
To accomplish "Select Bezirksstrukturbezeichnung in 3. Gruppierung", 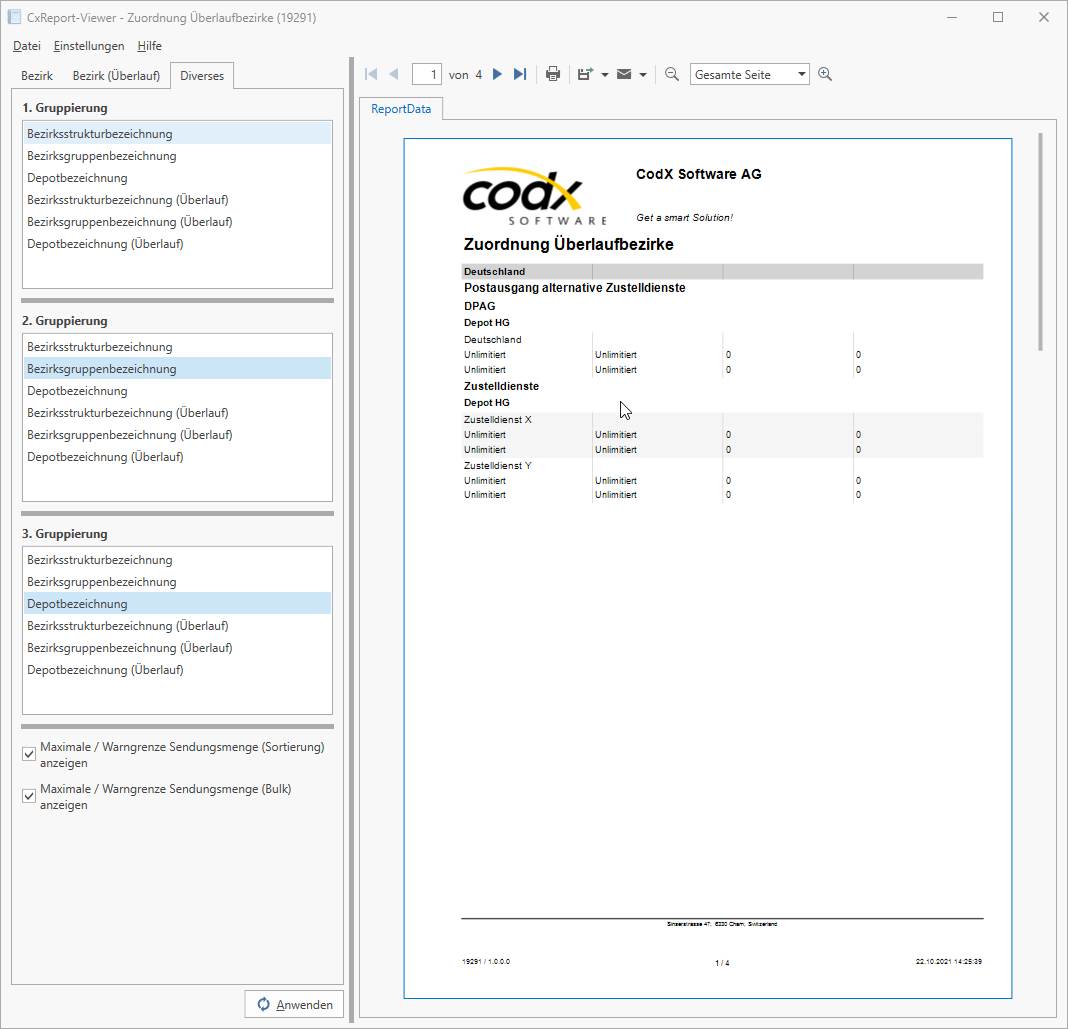I will [x=177, y=560].
